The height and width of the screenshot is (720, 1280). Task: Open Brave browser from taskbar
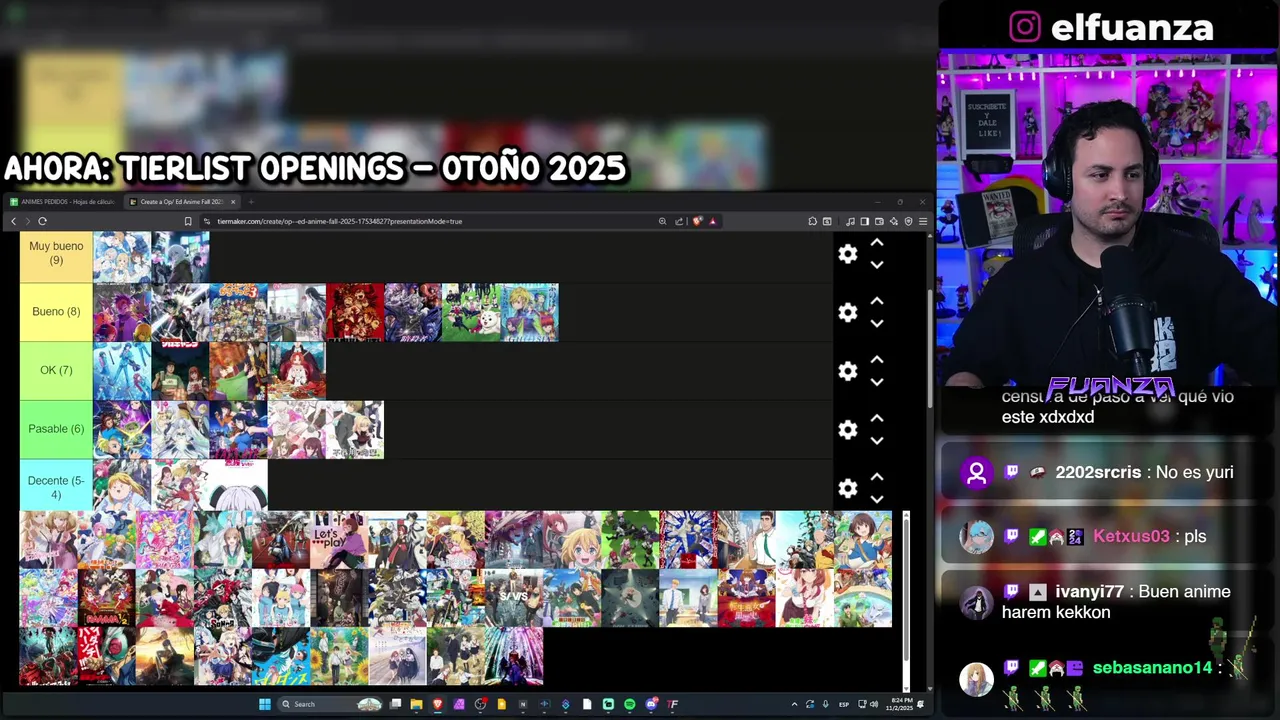pyautogui.click(x=437, y=704)
